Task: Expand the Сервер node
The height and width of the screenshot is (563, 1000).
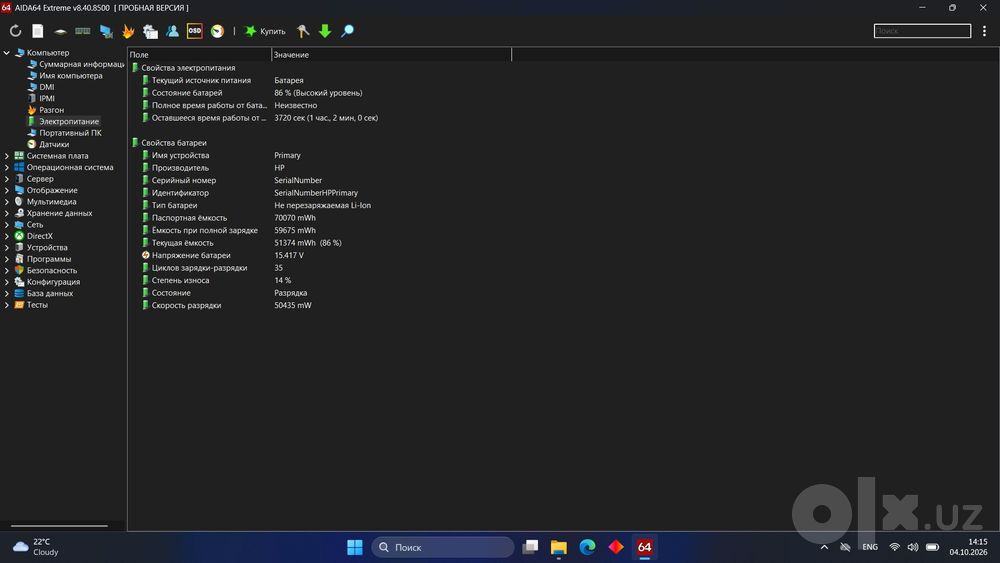Action: coord(7,179)
